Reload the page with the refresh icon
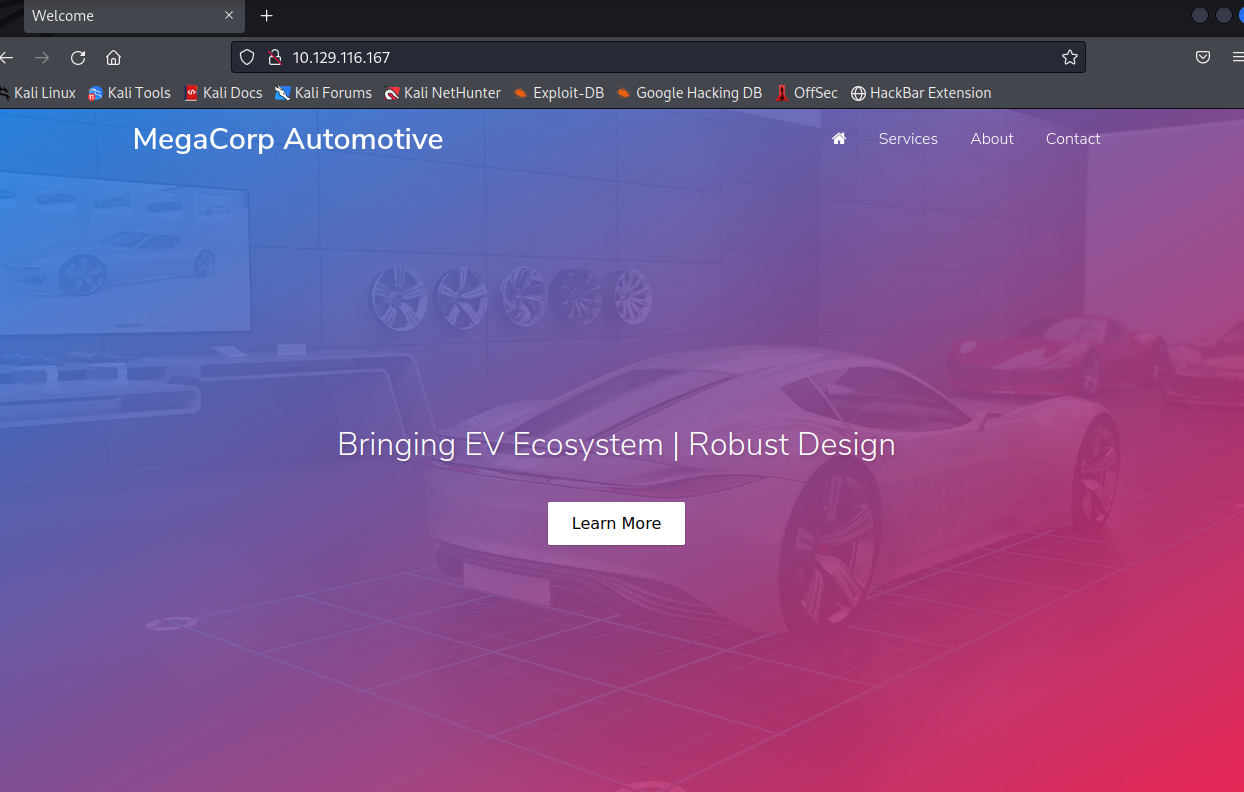Image resolution: width=1244 pixels, height=792 pixels. pos(78,57)
